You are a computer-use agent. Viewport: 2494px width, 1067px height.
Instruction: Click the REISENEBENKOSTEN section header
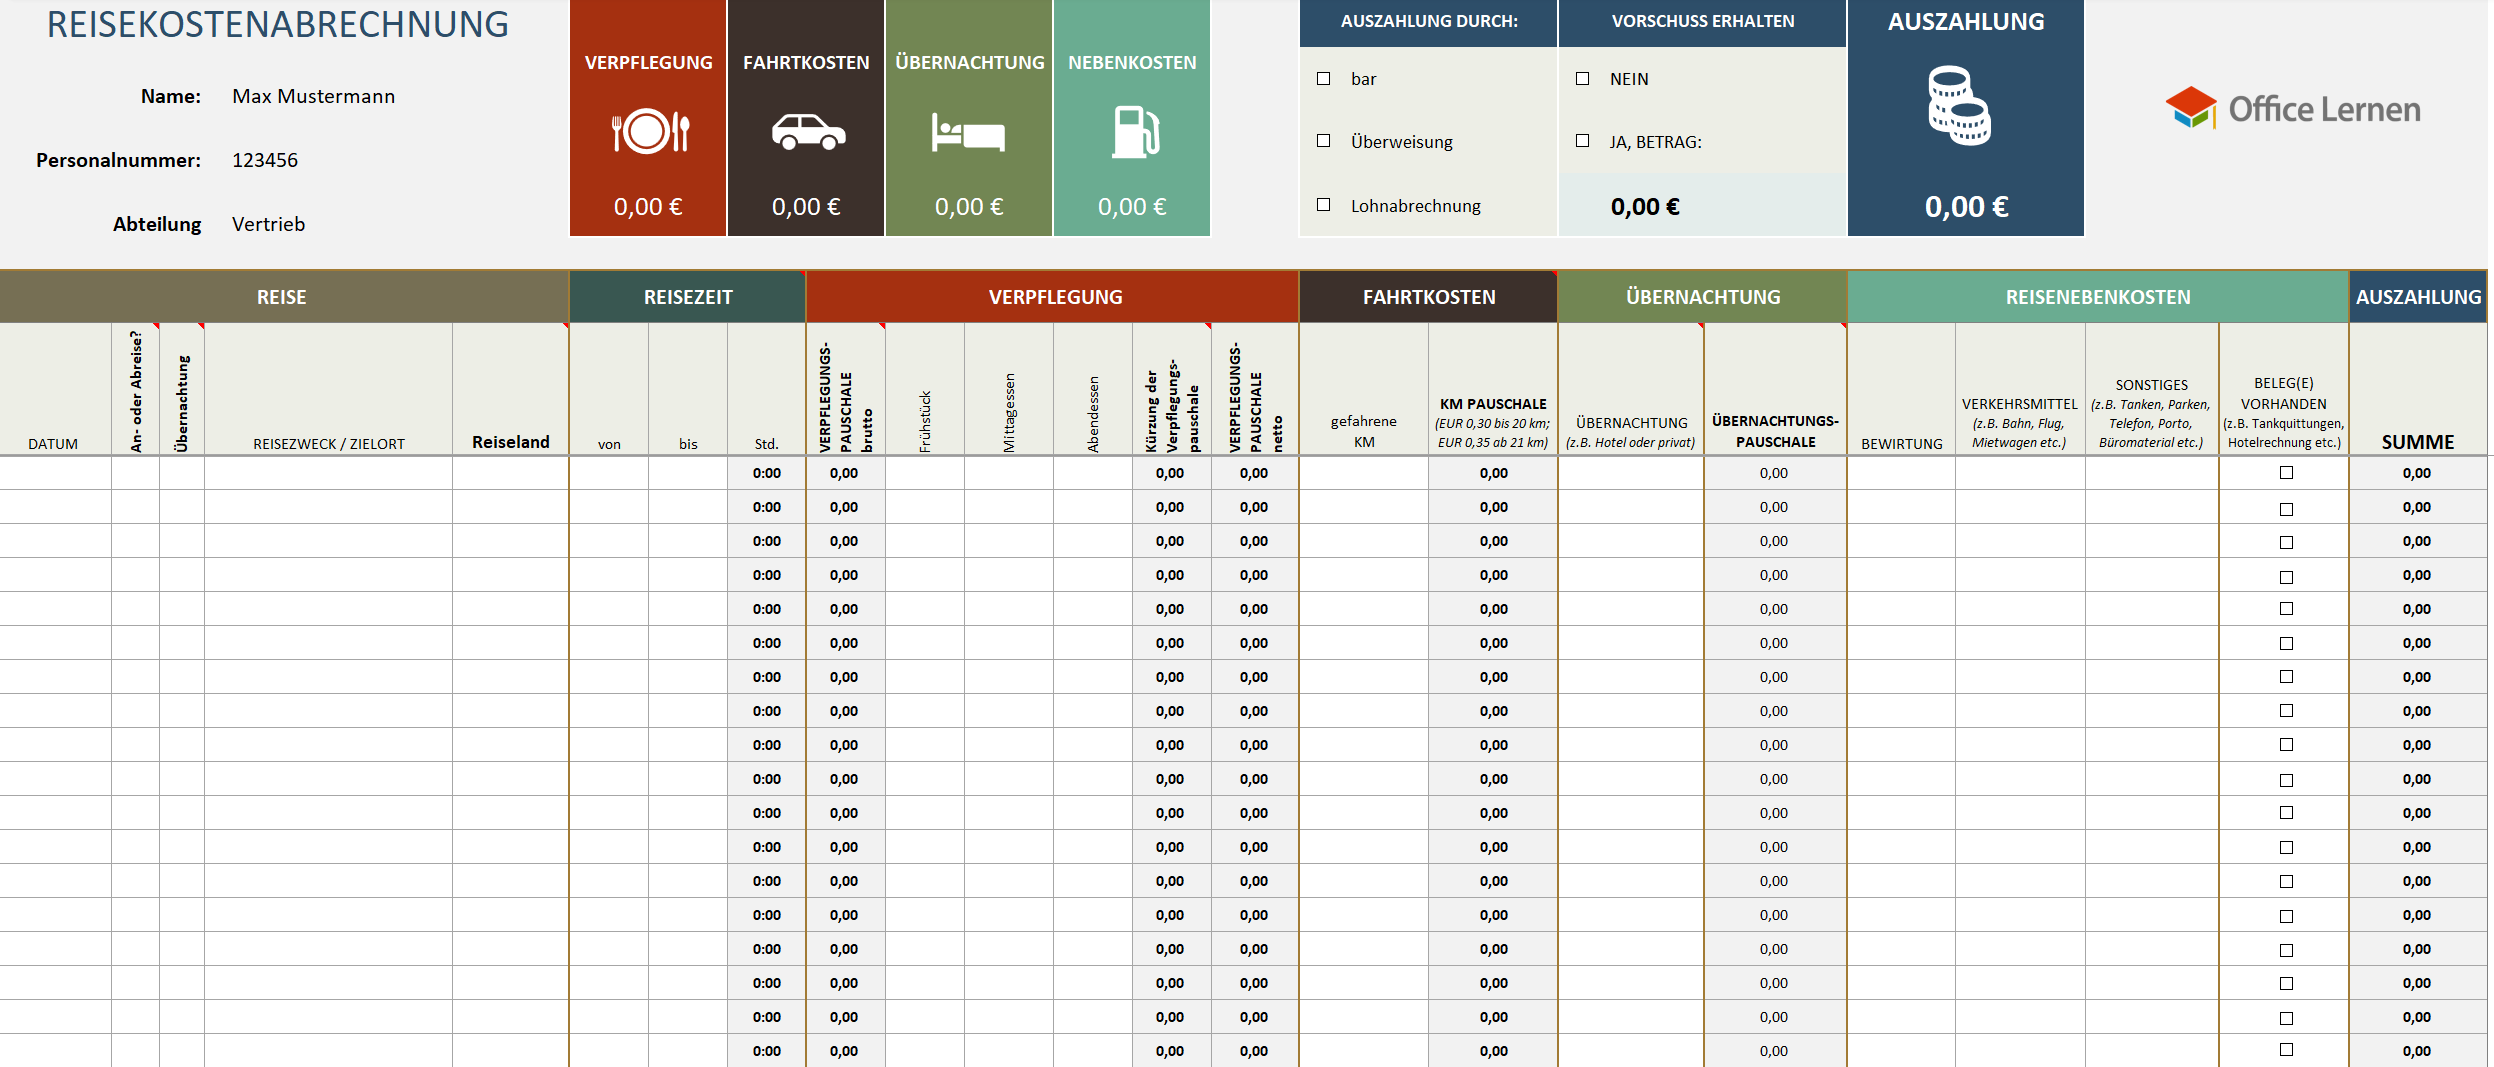click(2097, 297)
